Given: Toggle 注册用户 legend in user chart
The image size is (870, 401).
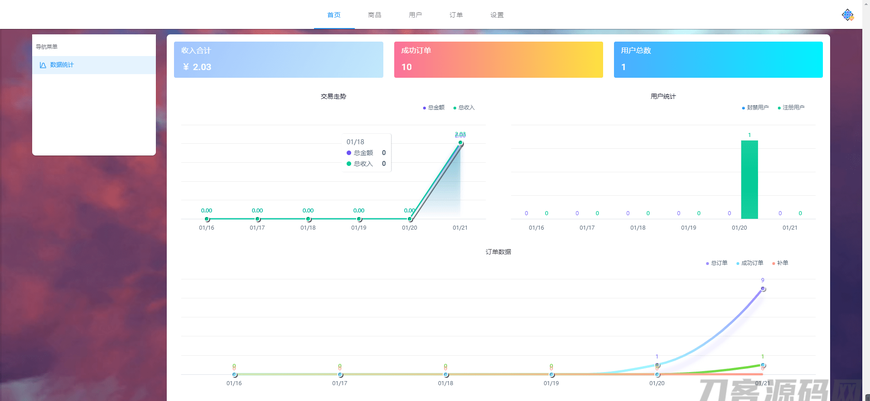Looking at the screenshot, I should point(791,107).
